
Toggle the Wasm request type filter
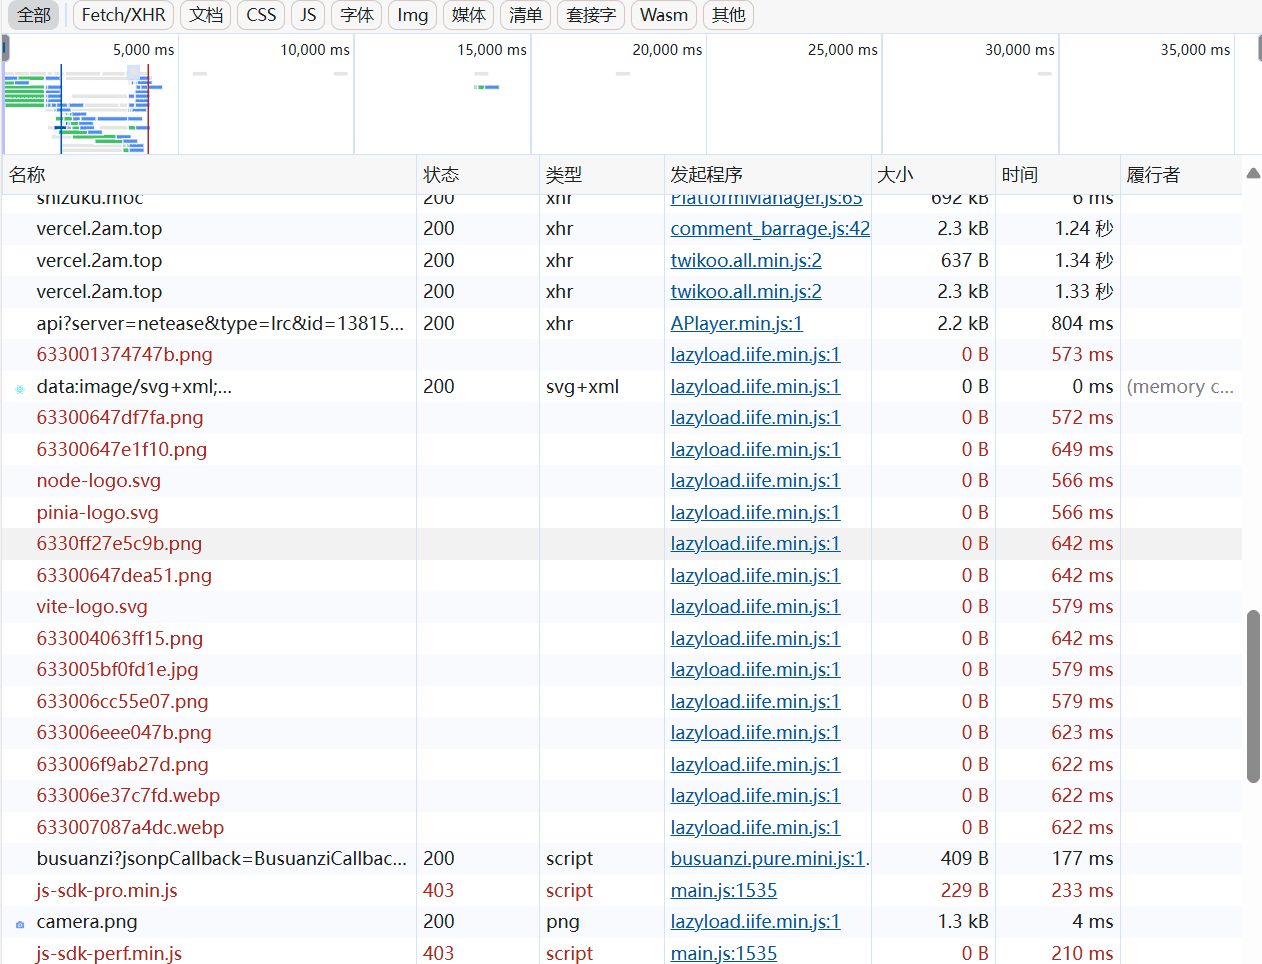pos(663,15)
